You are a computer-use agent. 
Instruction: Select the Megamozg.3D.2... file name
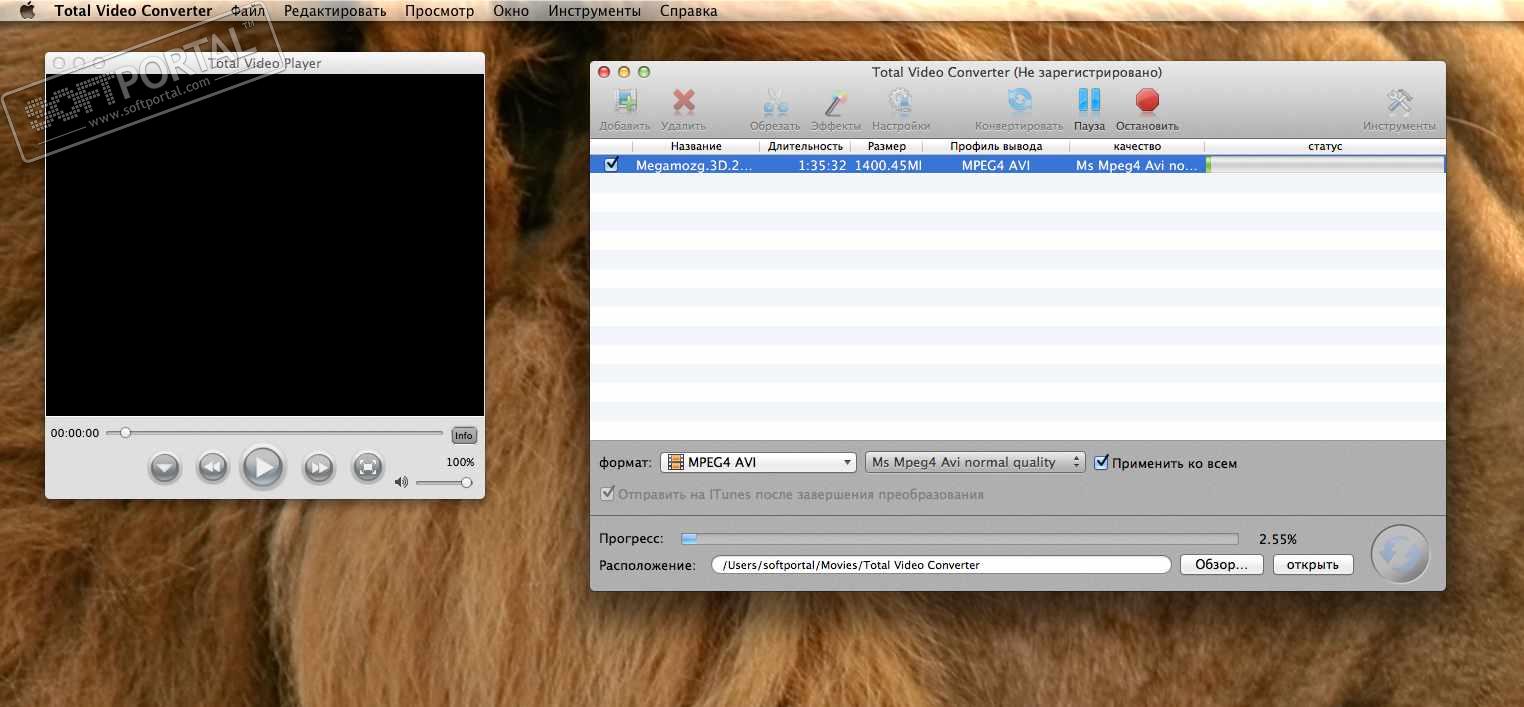click(694, 166)
